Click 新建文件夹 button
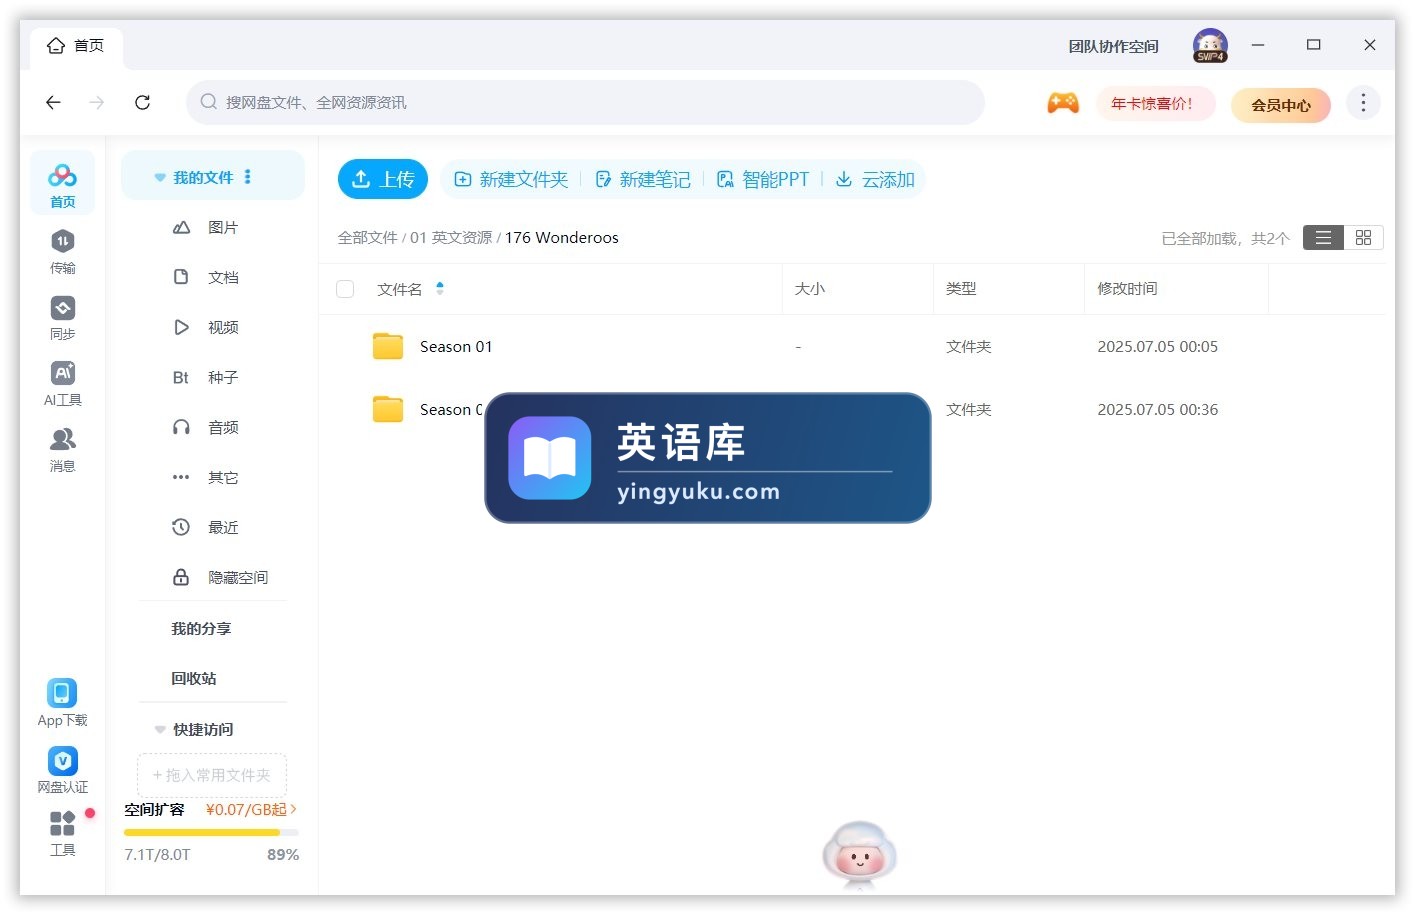The image size is (1415, 915). (511, 180)
